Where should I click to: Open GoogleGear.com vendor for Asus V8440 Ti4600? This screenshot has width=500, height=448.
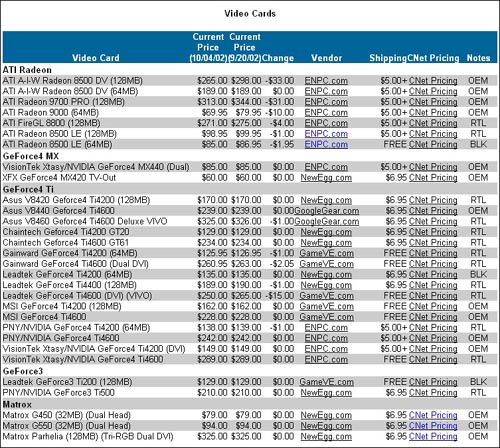(x=327, y=211)
